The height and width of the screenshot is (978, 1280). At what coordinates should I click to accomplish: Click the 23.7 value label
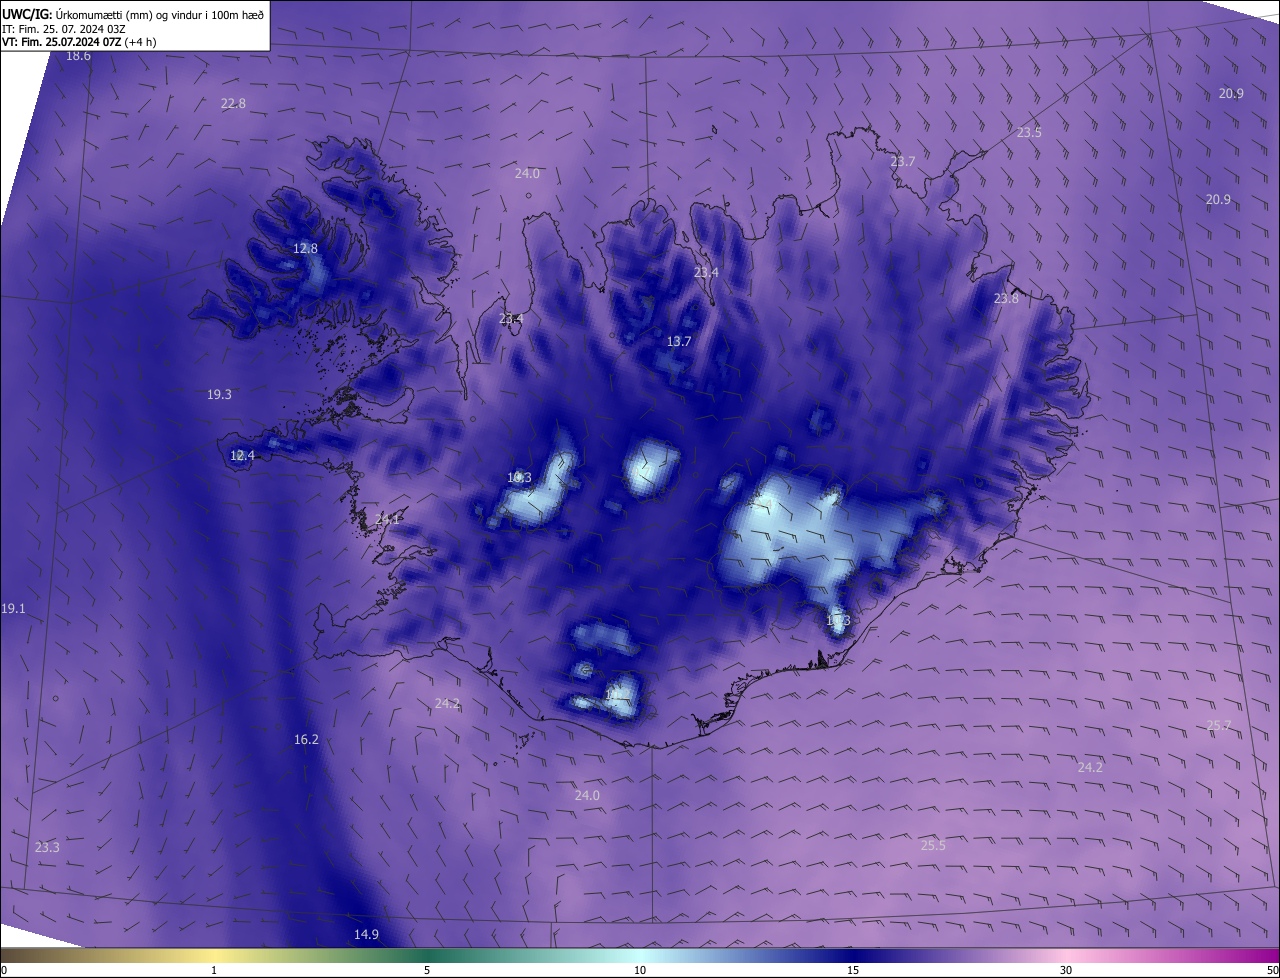pos(903,161)
